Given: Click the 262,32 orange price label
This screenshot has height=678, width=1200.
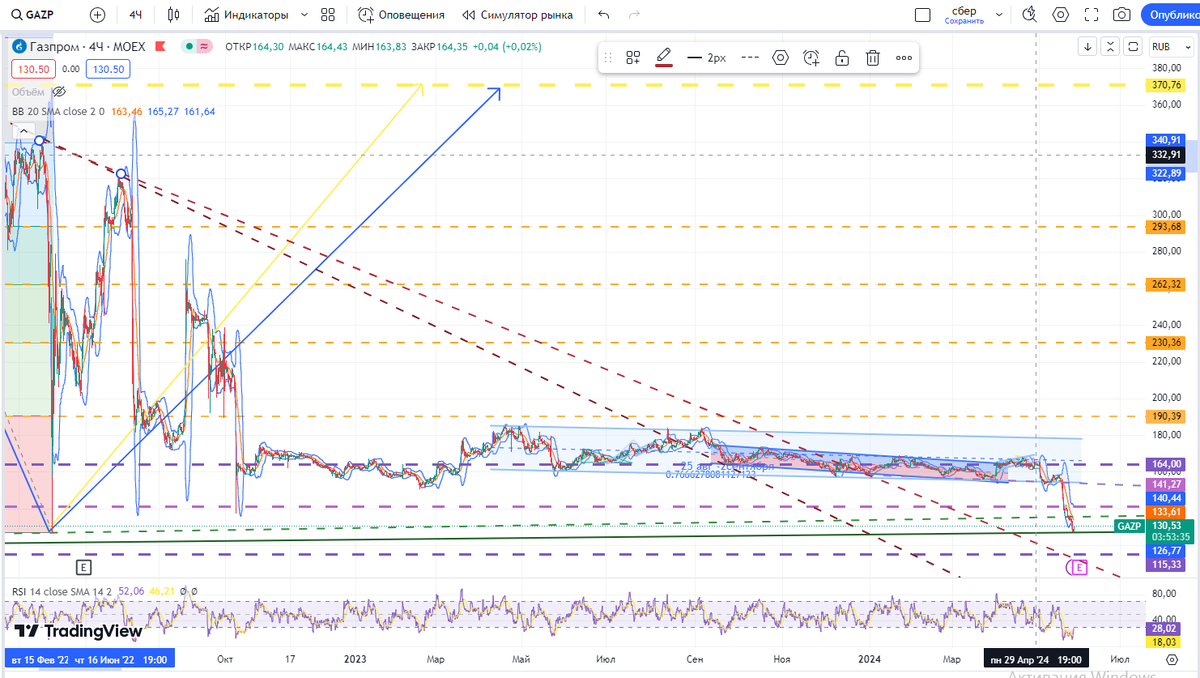Looking at the screenshot, I should coord(1168,284).
